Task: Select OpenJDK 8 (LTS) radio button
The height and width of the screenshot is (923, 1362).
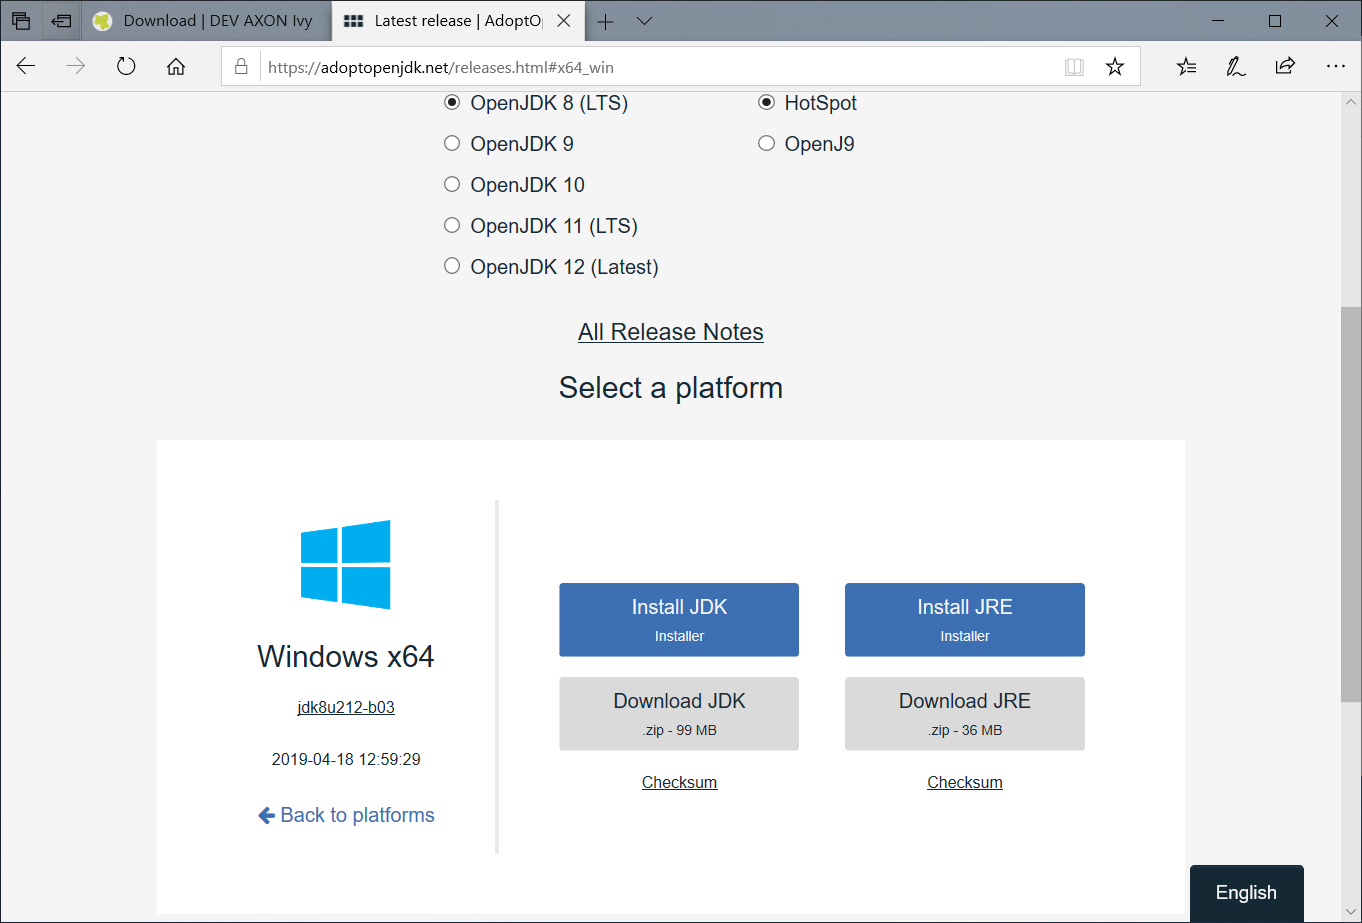Action: (452, 102)
